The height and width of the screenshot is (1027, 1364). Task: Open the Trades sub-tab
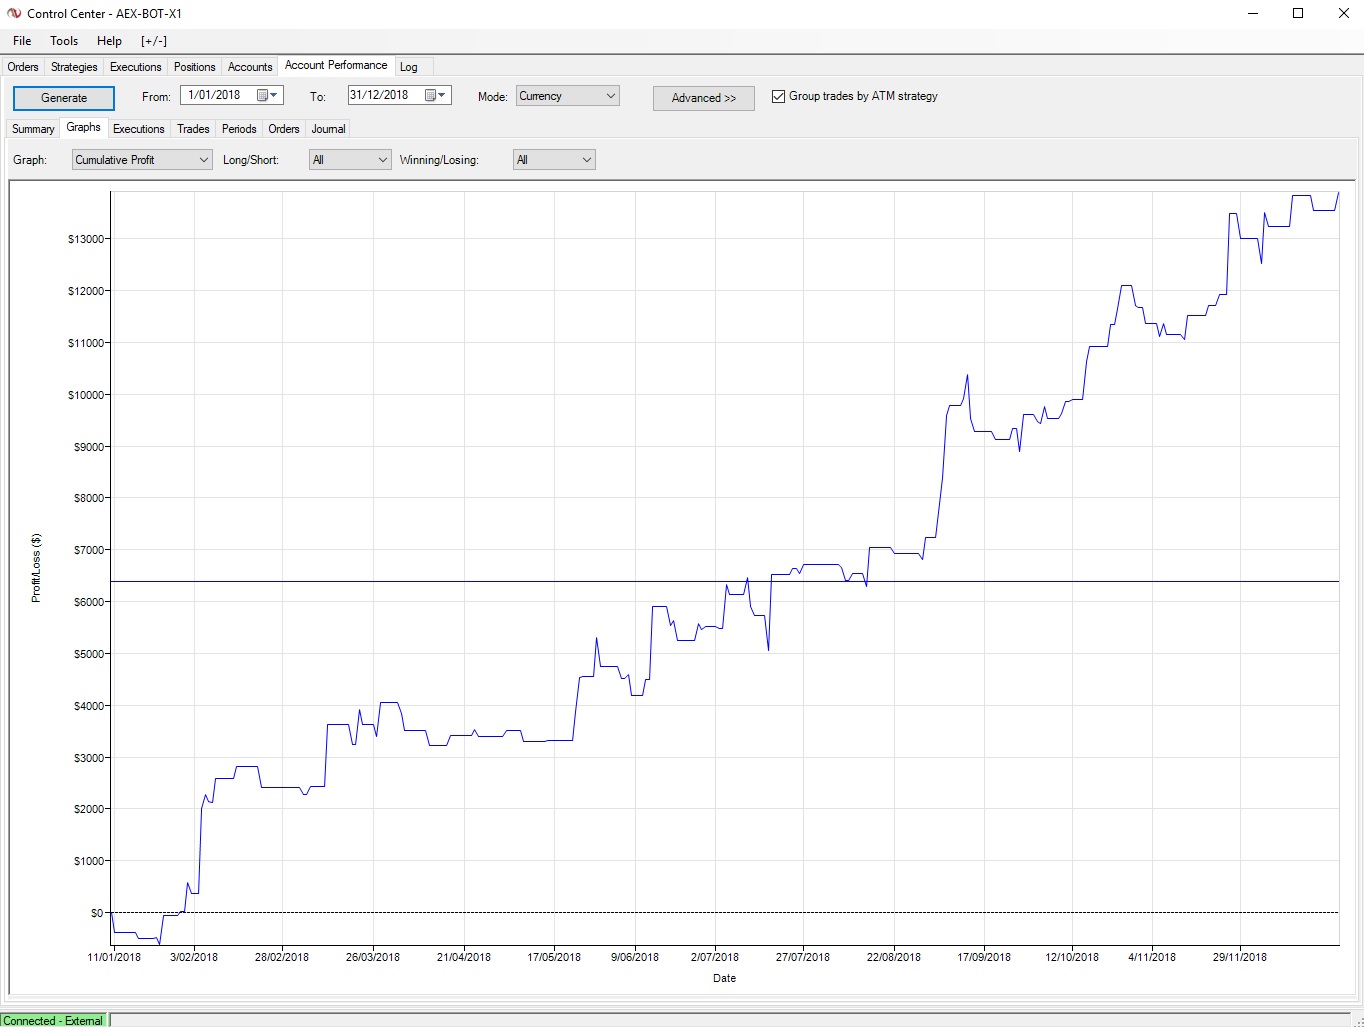coord(193,129)
